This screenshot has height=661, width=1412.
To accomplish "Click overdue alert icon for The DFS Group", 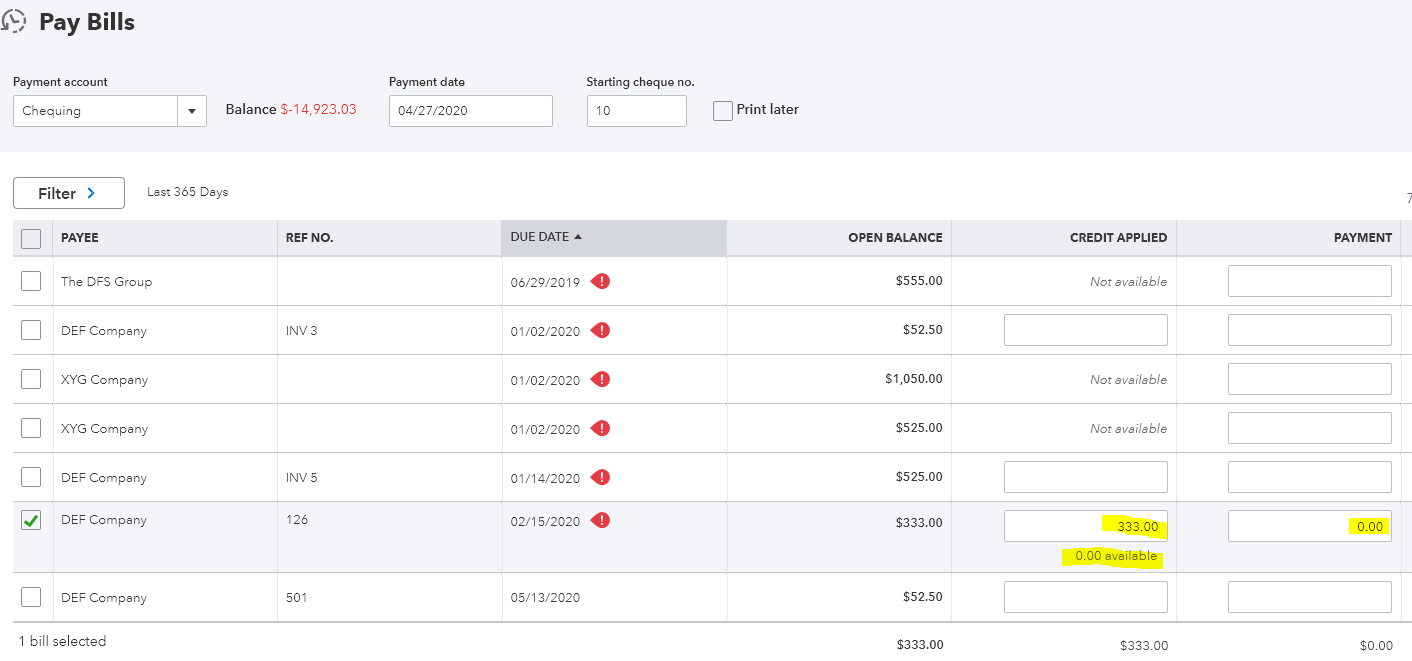I will pyautogui.click(x=600, y=281).
